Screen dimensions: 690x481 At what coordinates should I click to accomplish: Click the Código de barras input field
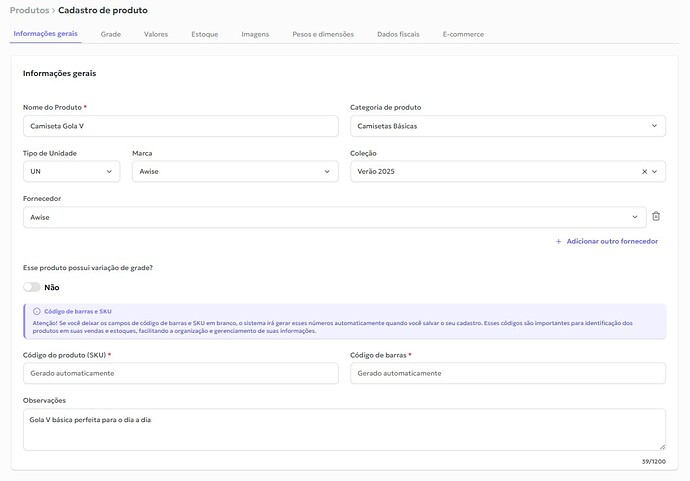point(508,373)
